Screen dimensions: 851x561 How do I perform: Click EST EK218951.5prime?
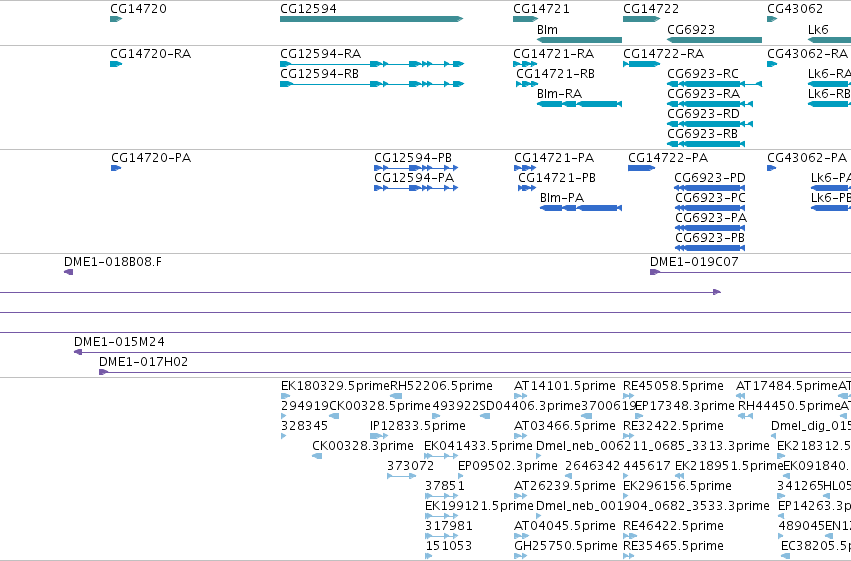679,476
